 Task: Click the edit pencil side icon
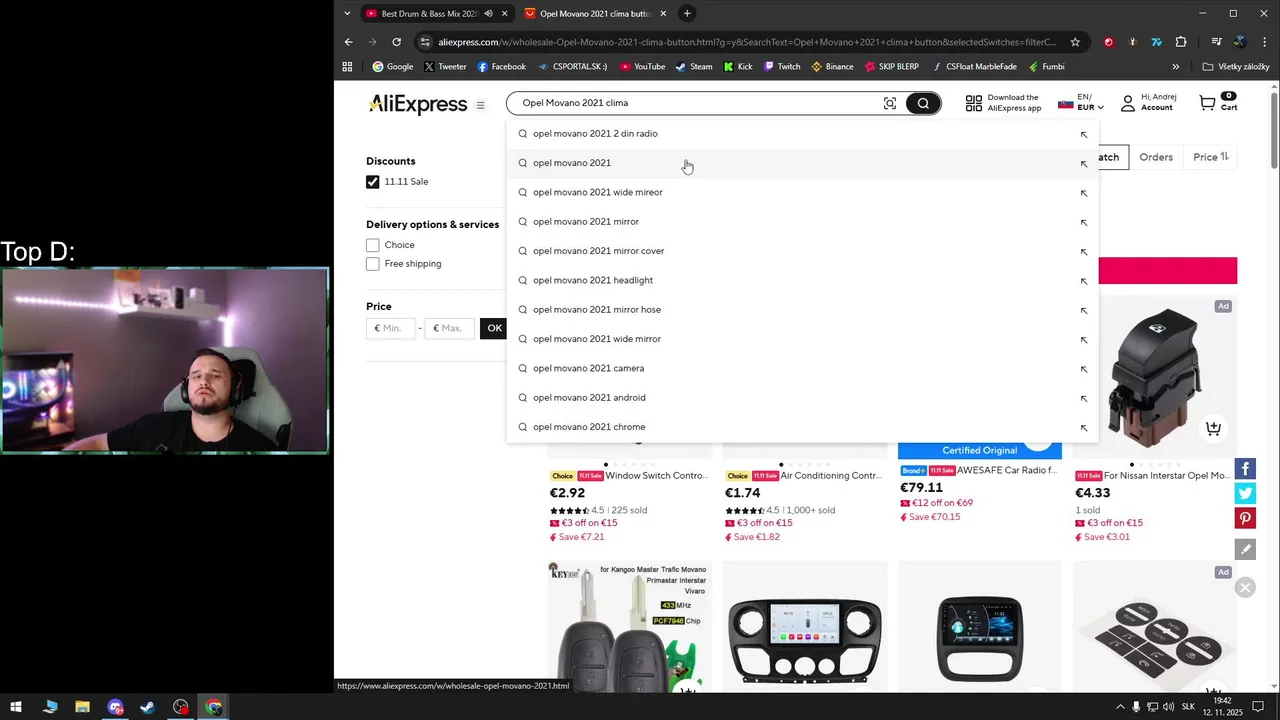(x=1245, y=549)
